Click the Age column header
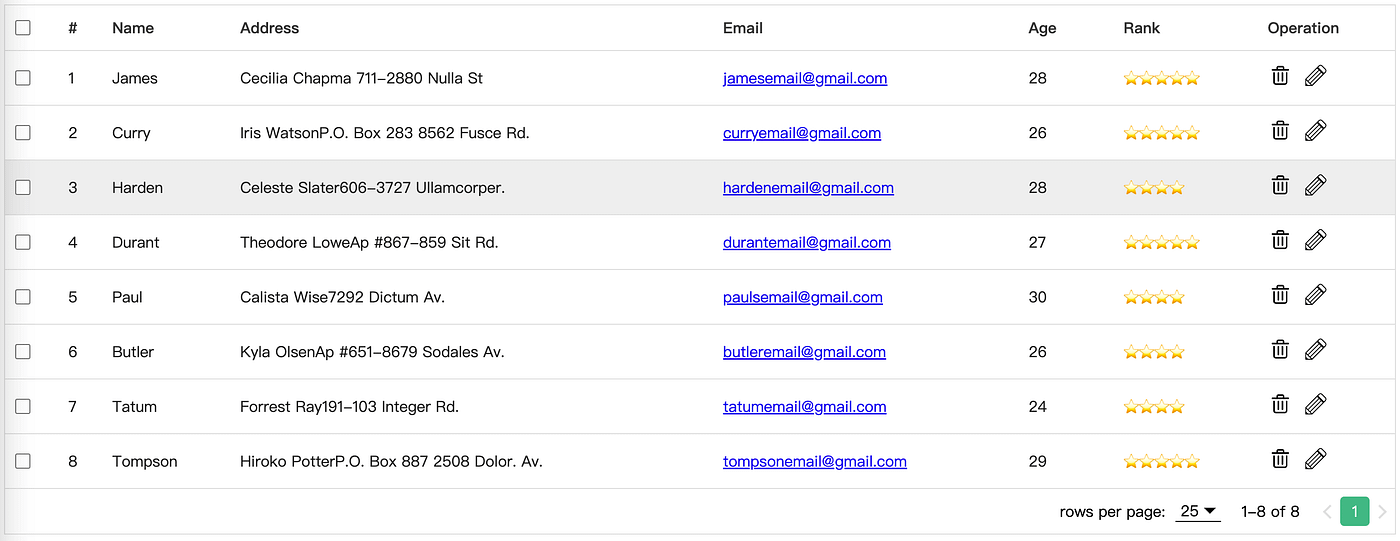 [1042, 28]
